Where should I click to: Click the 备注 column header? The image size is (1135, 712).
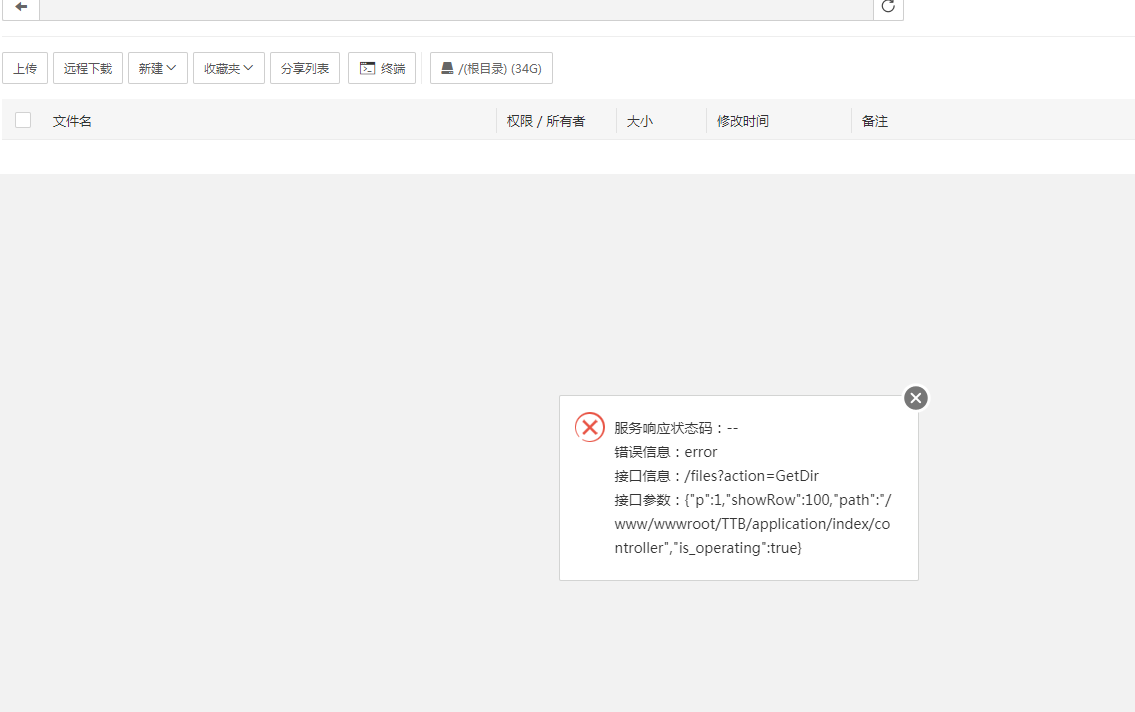[875, 121]
